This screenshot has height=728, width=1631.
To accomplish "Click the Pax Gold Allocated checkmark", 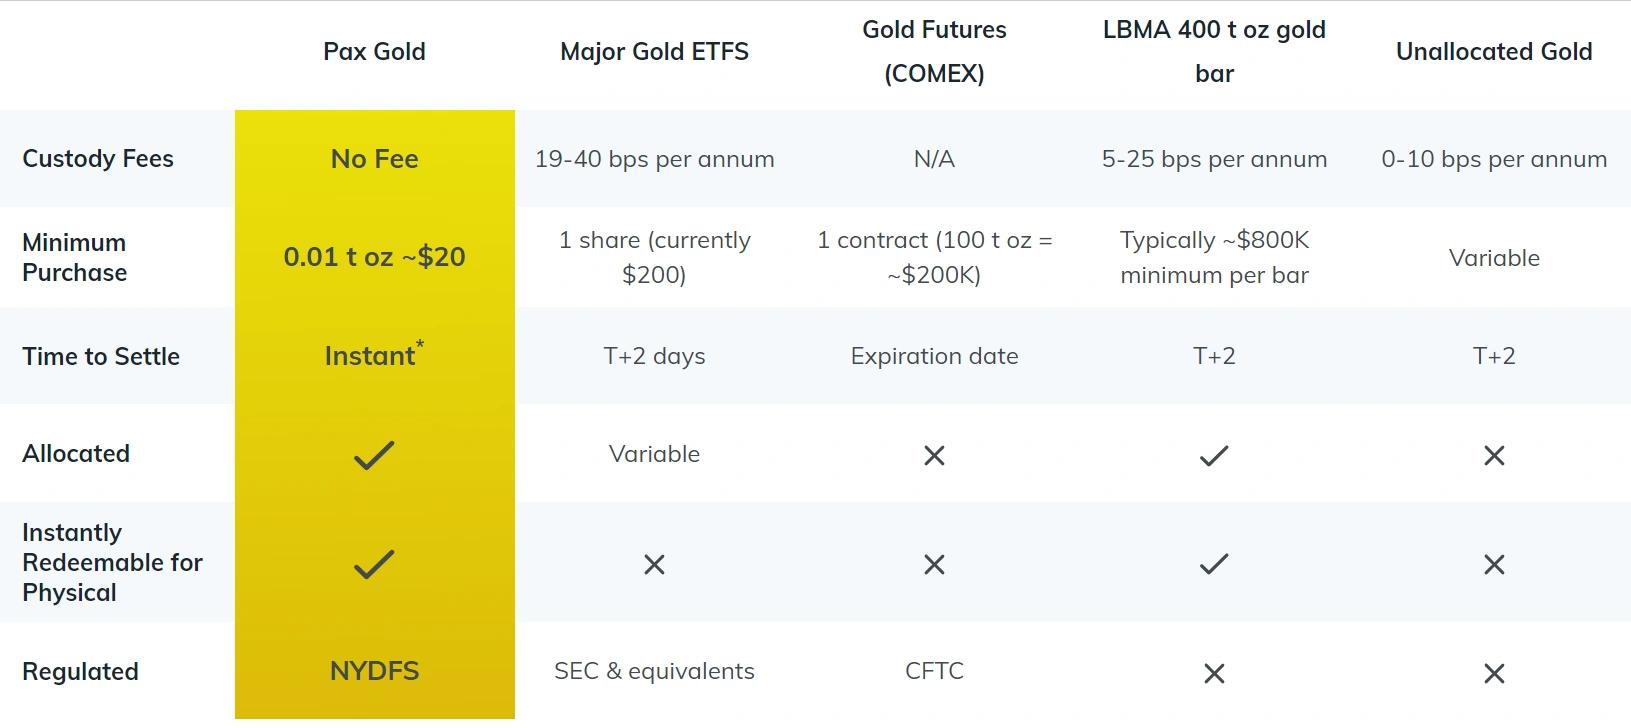I will [374, 455].
